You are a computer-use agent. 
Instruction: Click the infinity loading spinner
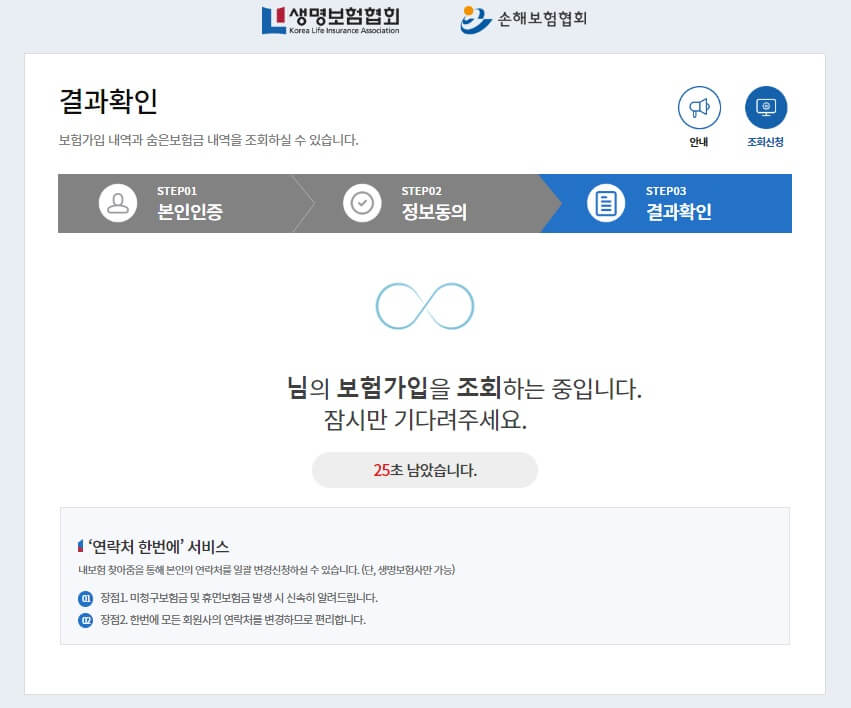[x=425, y=305]
